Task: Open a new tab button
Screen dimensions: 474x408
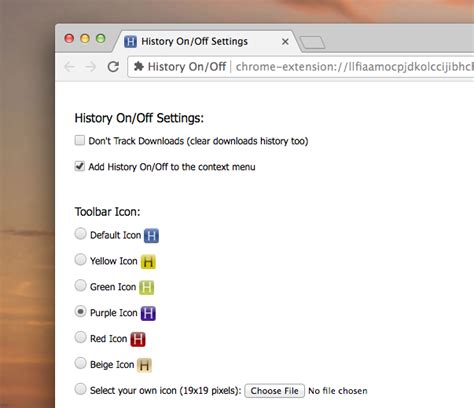Action: [x=312, y=43]
